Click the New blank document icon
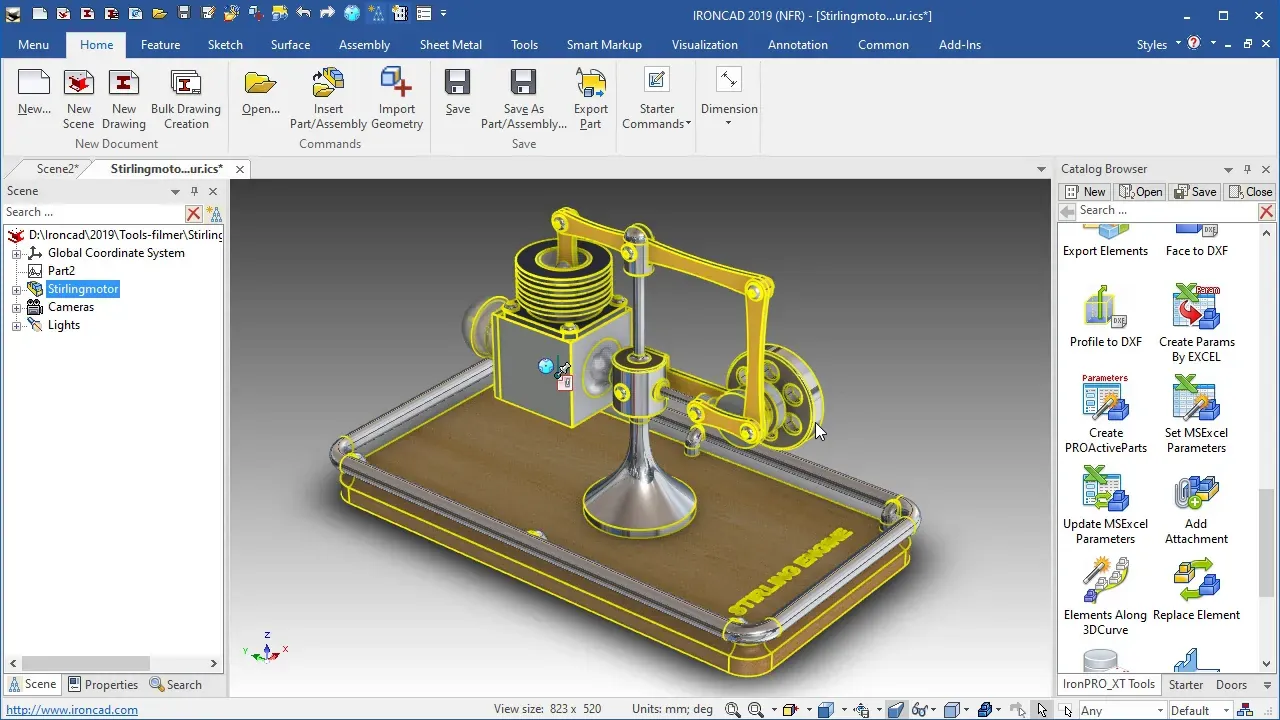The width and height of the screenshot is (1280, 720). tap(34, 83)
